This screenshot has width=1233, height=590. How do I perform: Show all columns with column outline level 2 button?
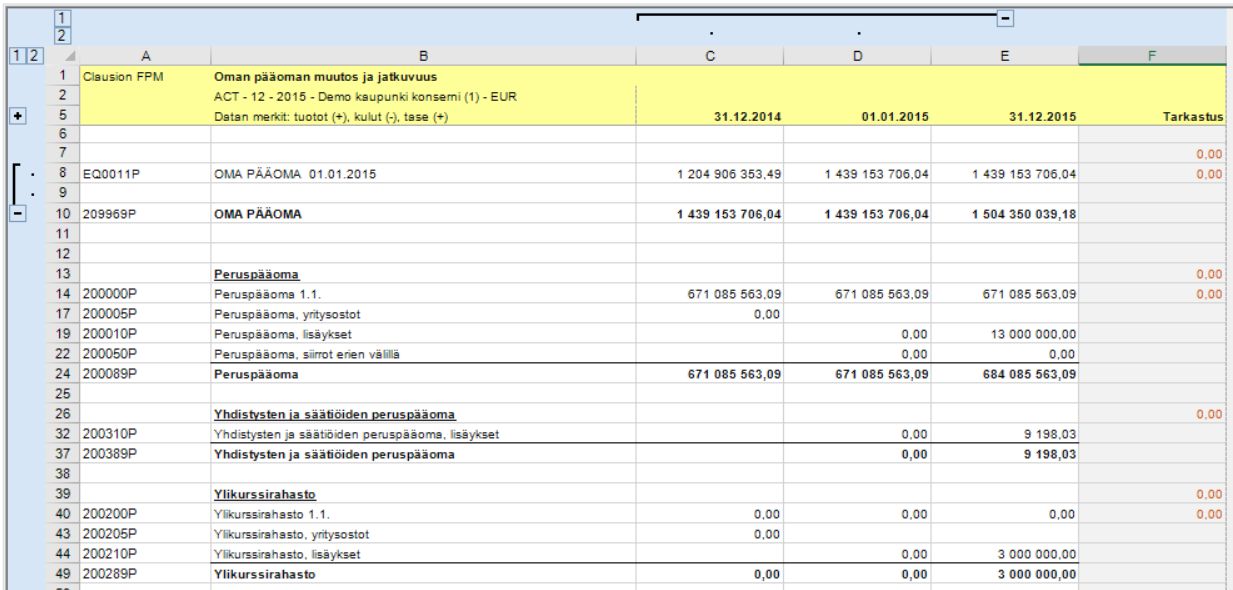[64, 35]
